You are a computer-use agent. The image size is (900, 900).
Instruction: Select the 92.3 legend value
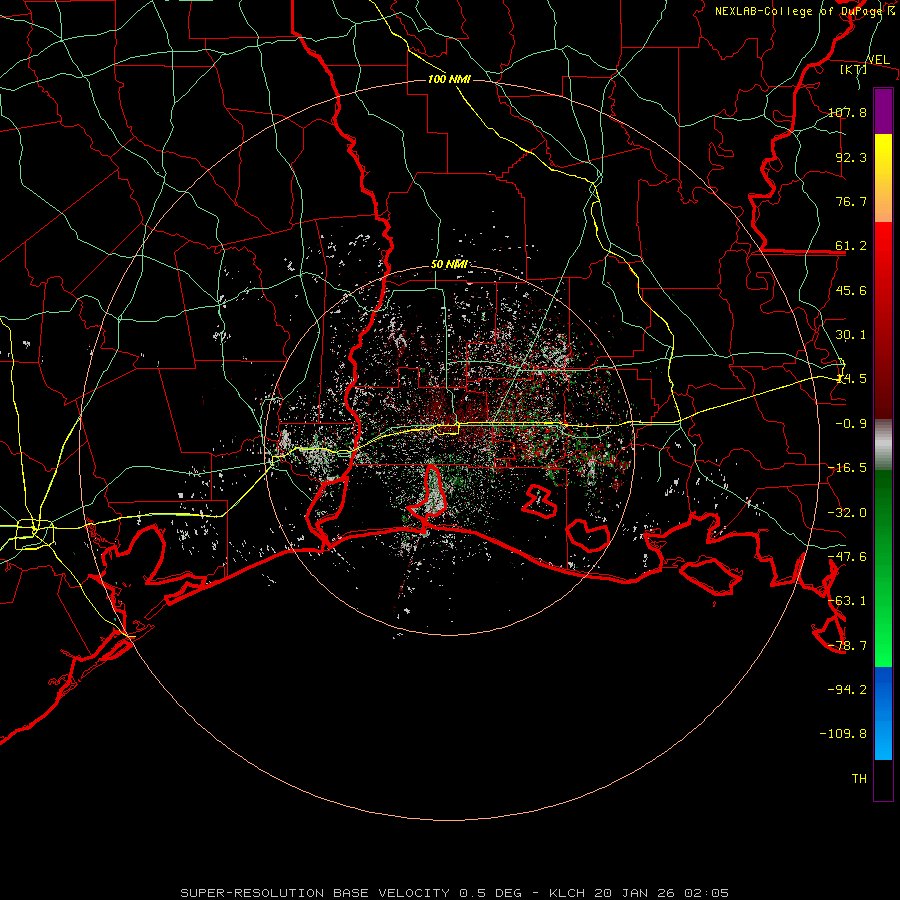(851, 157)
